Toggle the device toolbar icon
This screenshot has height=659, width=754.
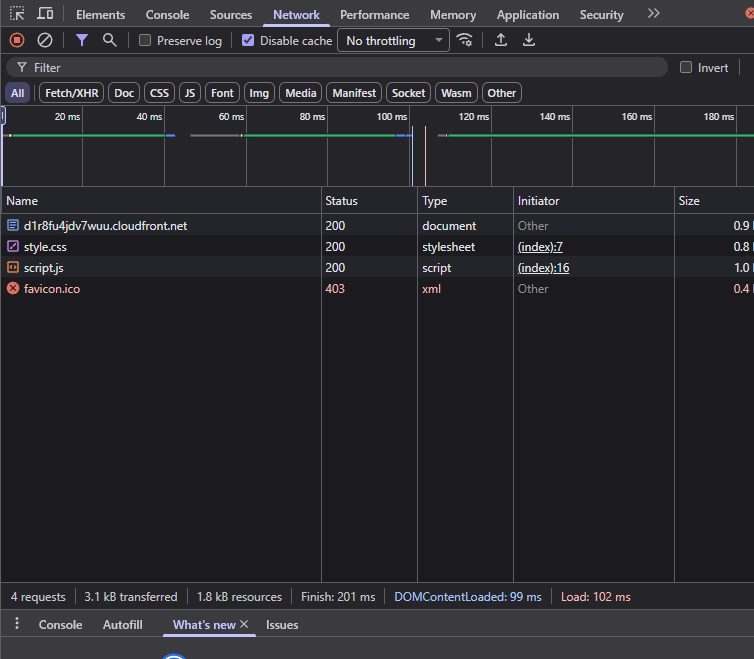pyautogui.click(x=45, y=14)
